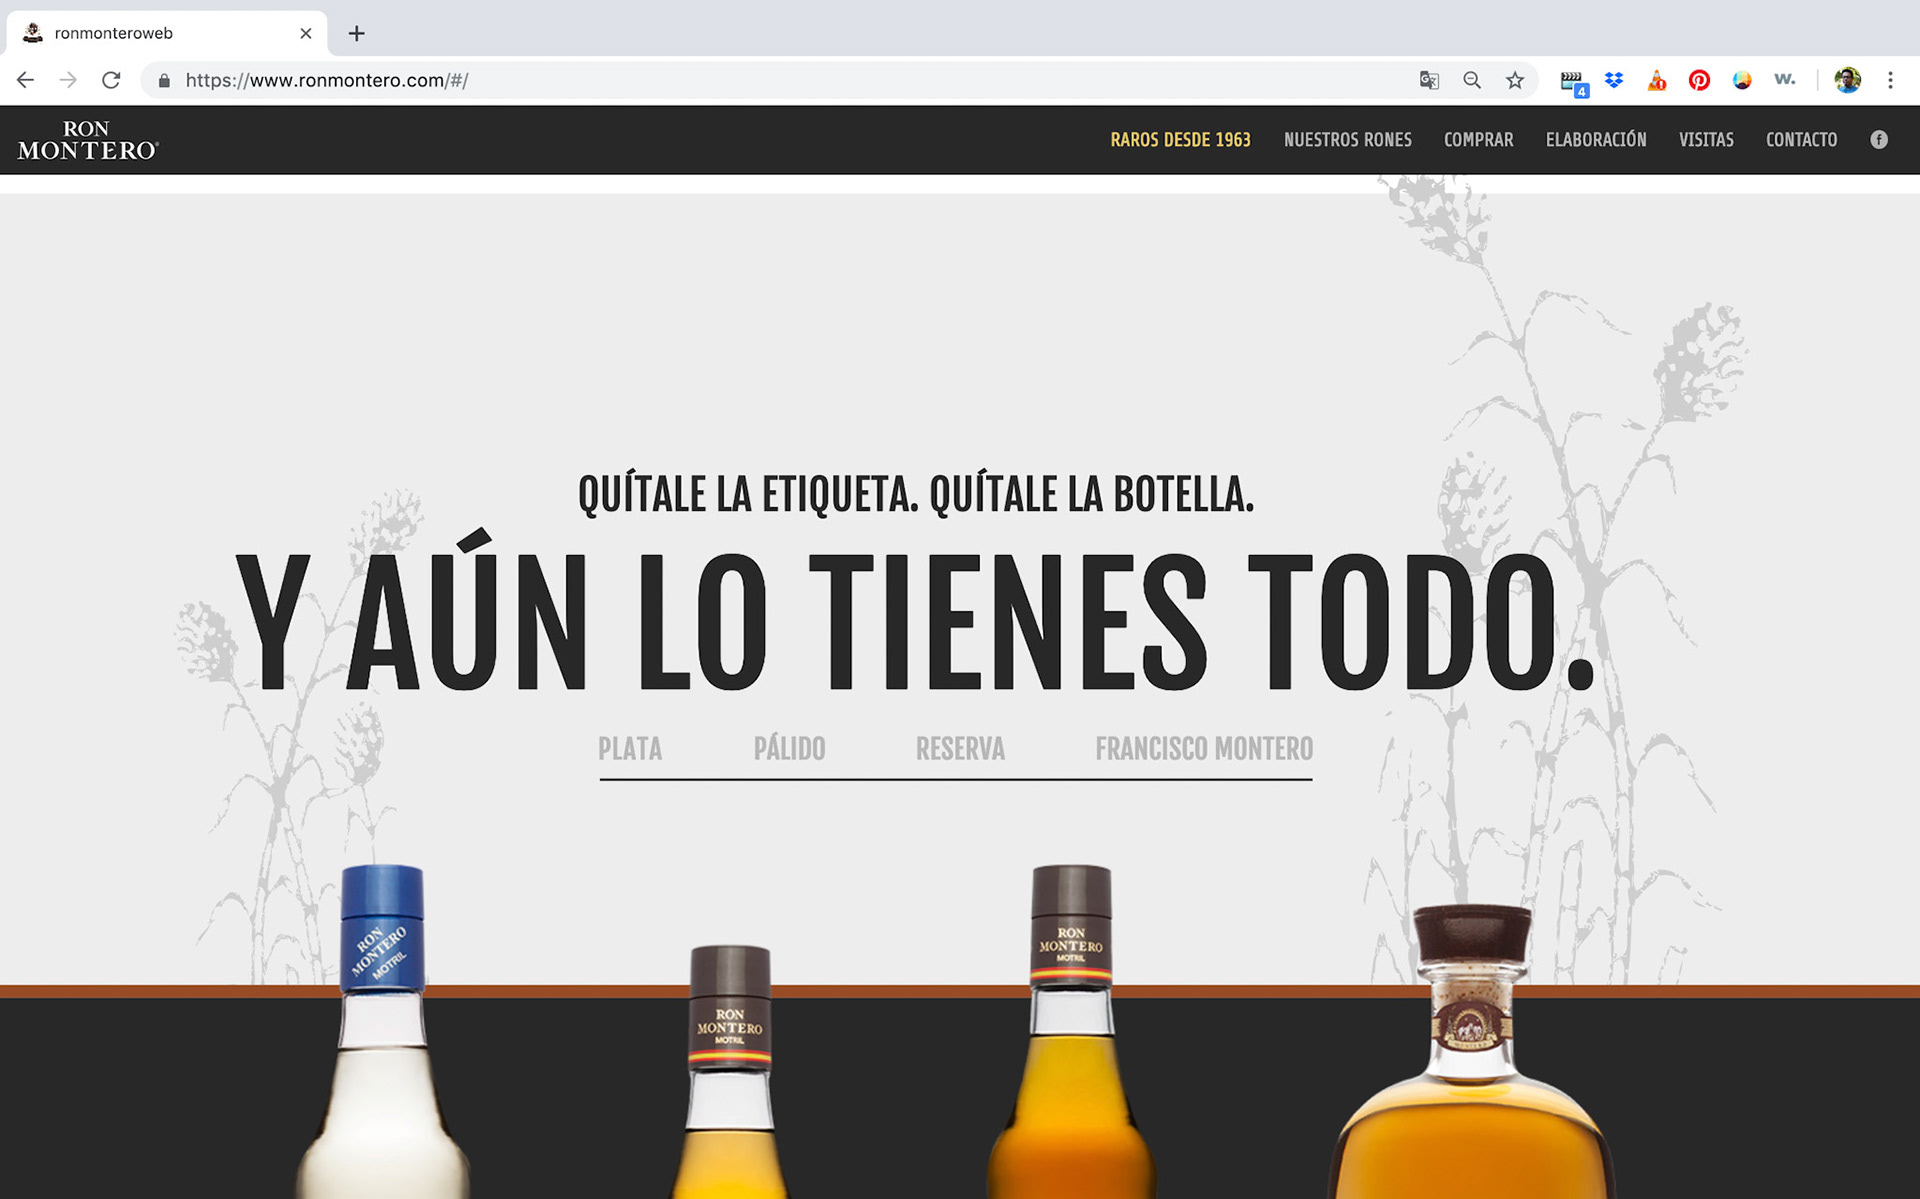The width and height of the screenshot is (1920, 1199).
Task: Click the orange cone extension icon
Action: click(1657, 80)
